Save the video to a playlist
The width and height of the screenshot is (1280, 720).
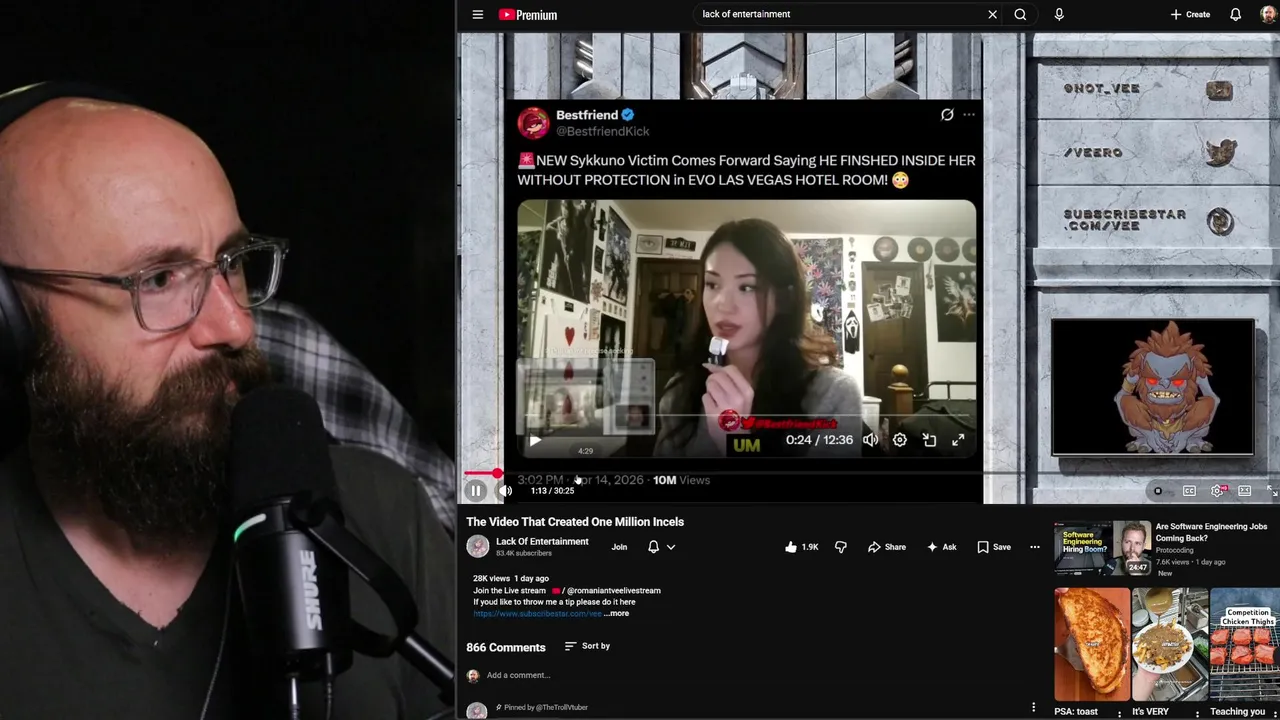pos(994,547)
